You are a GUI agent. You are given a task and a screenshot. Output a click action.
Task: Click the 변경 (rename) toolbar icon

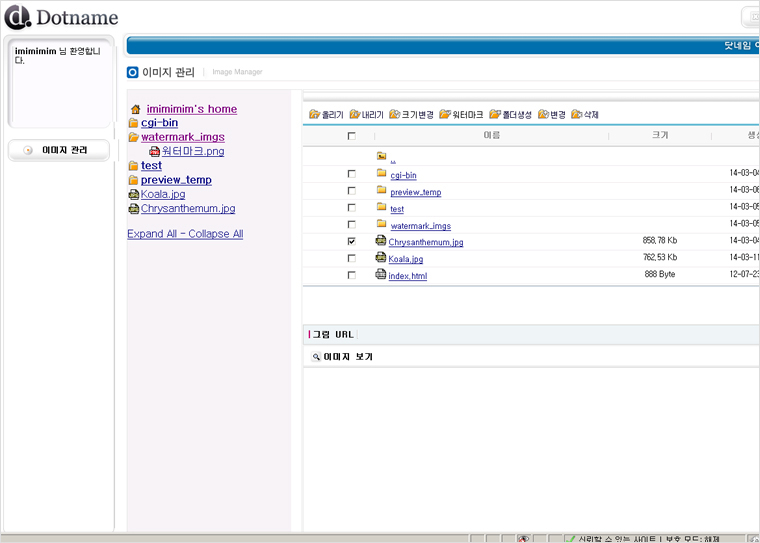(x=544, y=115)
